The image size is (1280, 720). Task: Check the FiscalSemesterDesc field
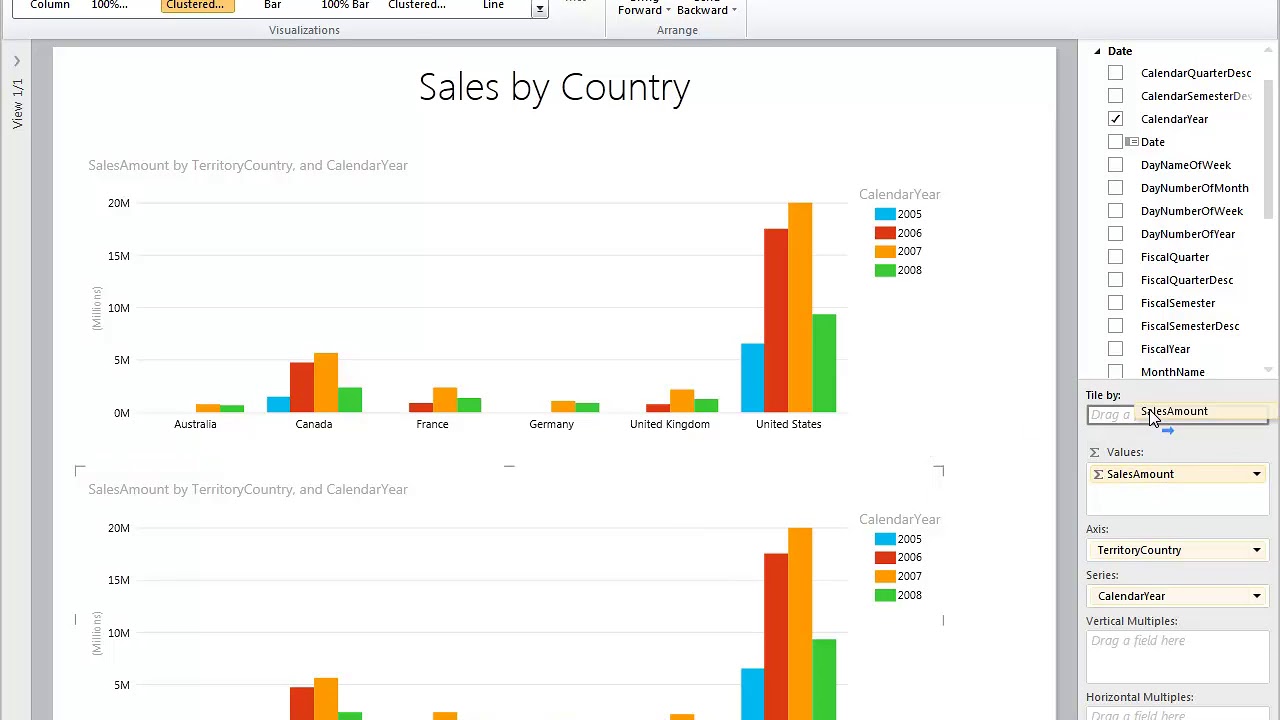click(1115, 326)
